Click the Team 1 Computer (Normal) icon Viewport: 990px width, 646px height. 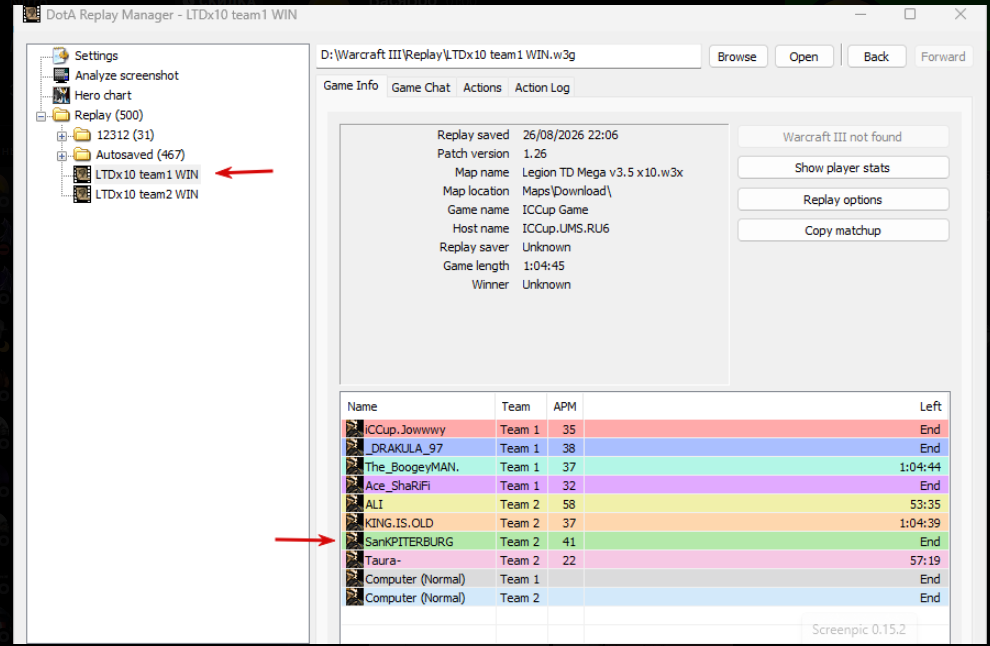(355, 578)
